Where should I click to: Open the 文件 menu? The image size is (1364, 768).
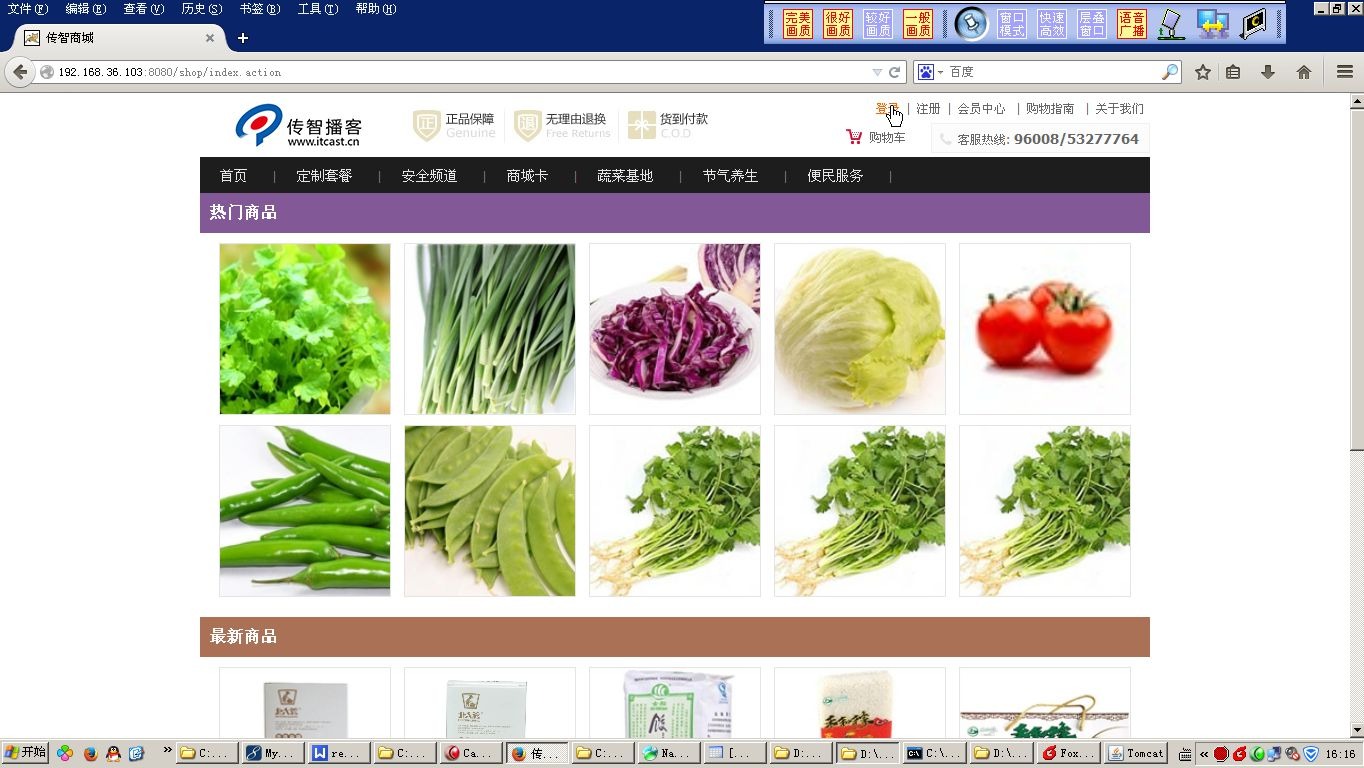click(x=27, y=9)
